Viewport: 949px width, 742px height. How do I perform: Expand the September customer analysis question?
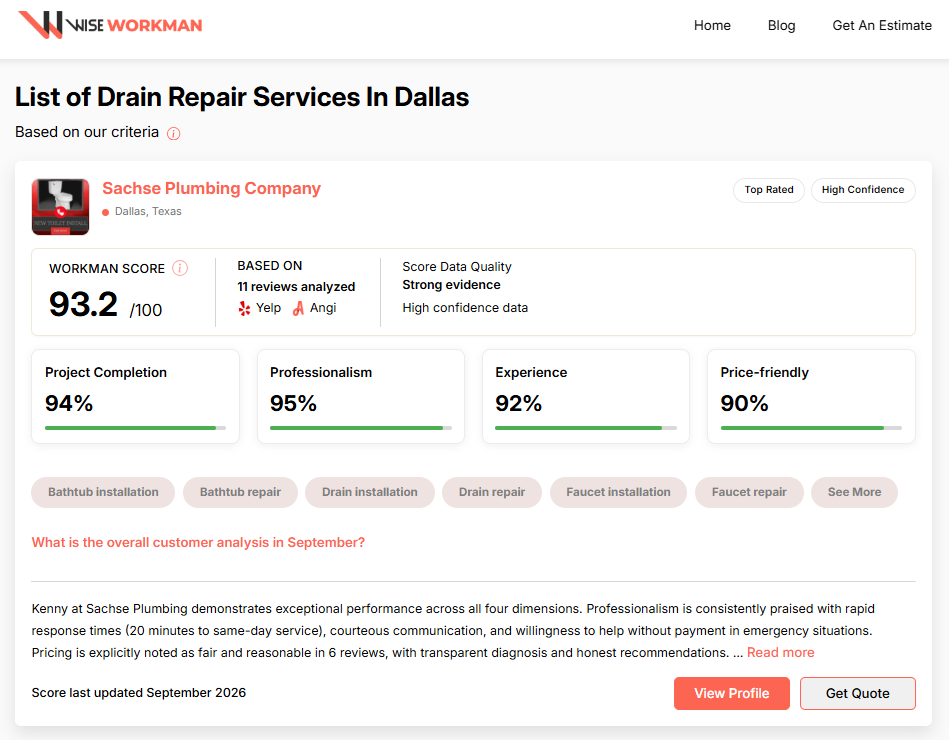(x=199, y=543)
